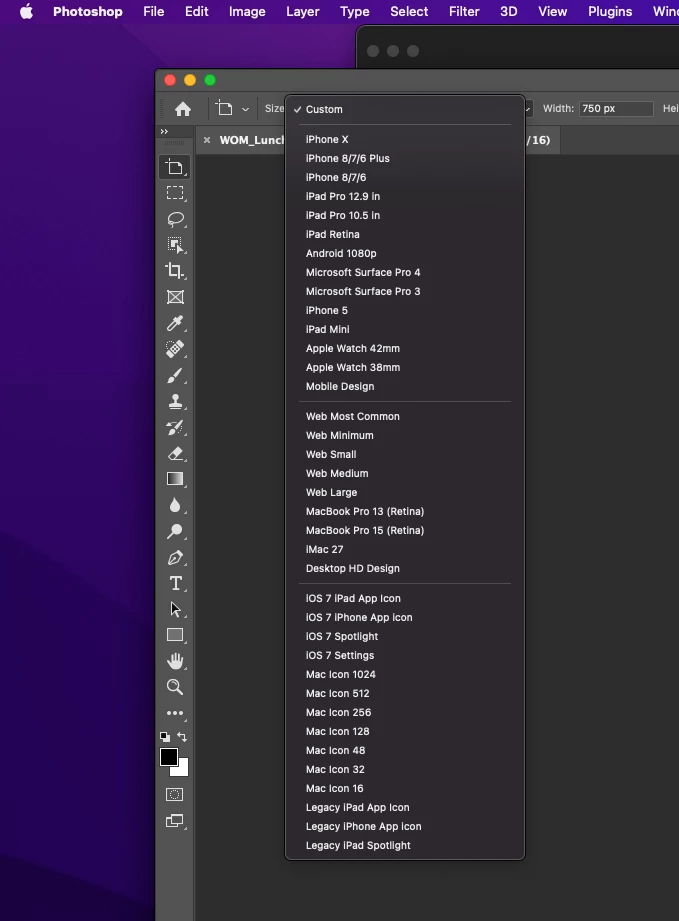Viewport: 679px width, 921px height.
Task: Open the Edit Toolbar three-dots menu
Action: tap(174, 713)
